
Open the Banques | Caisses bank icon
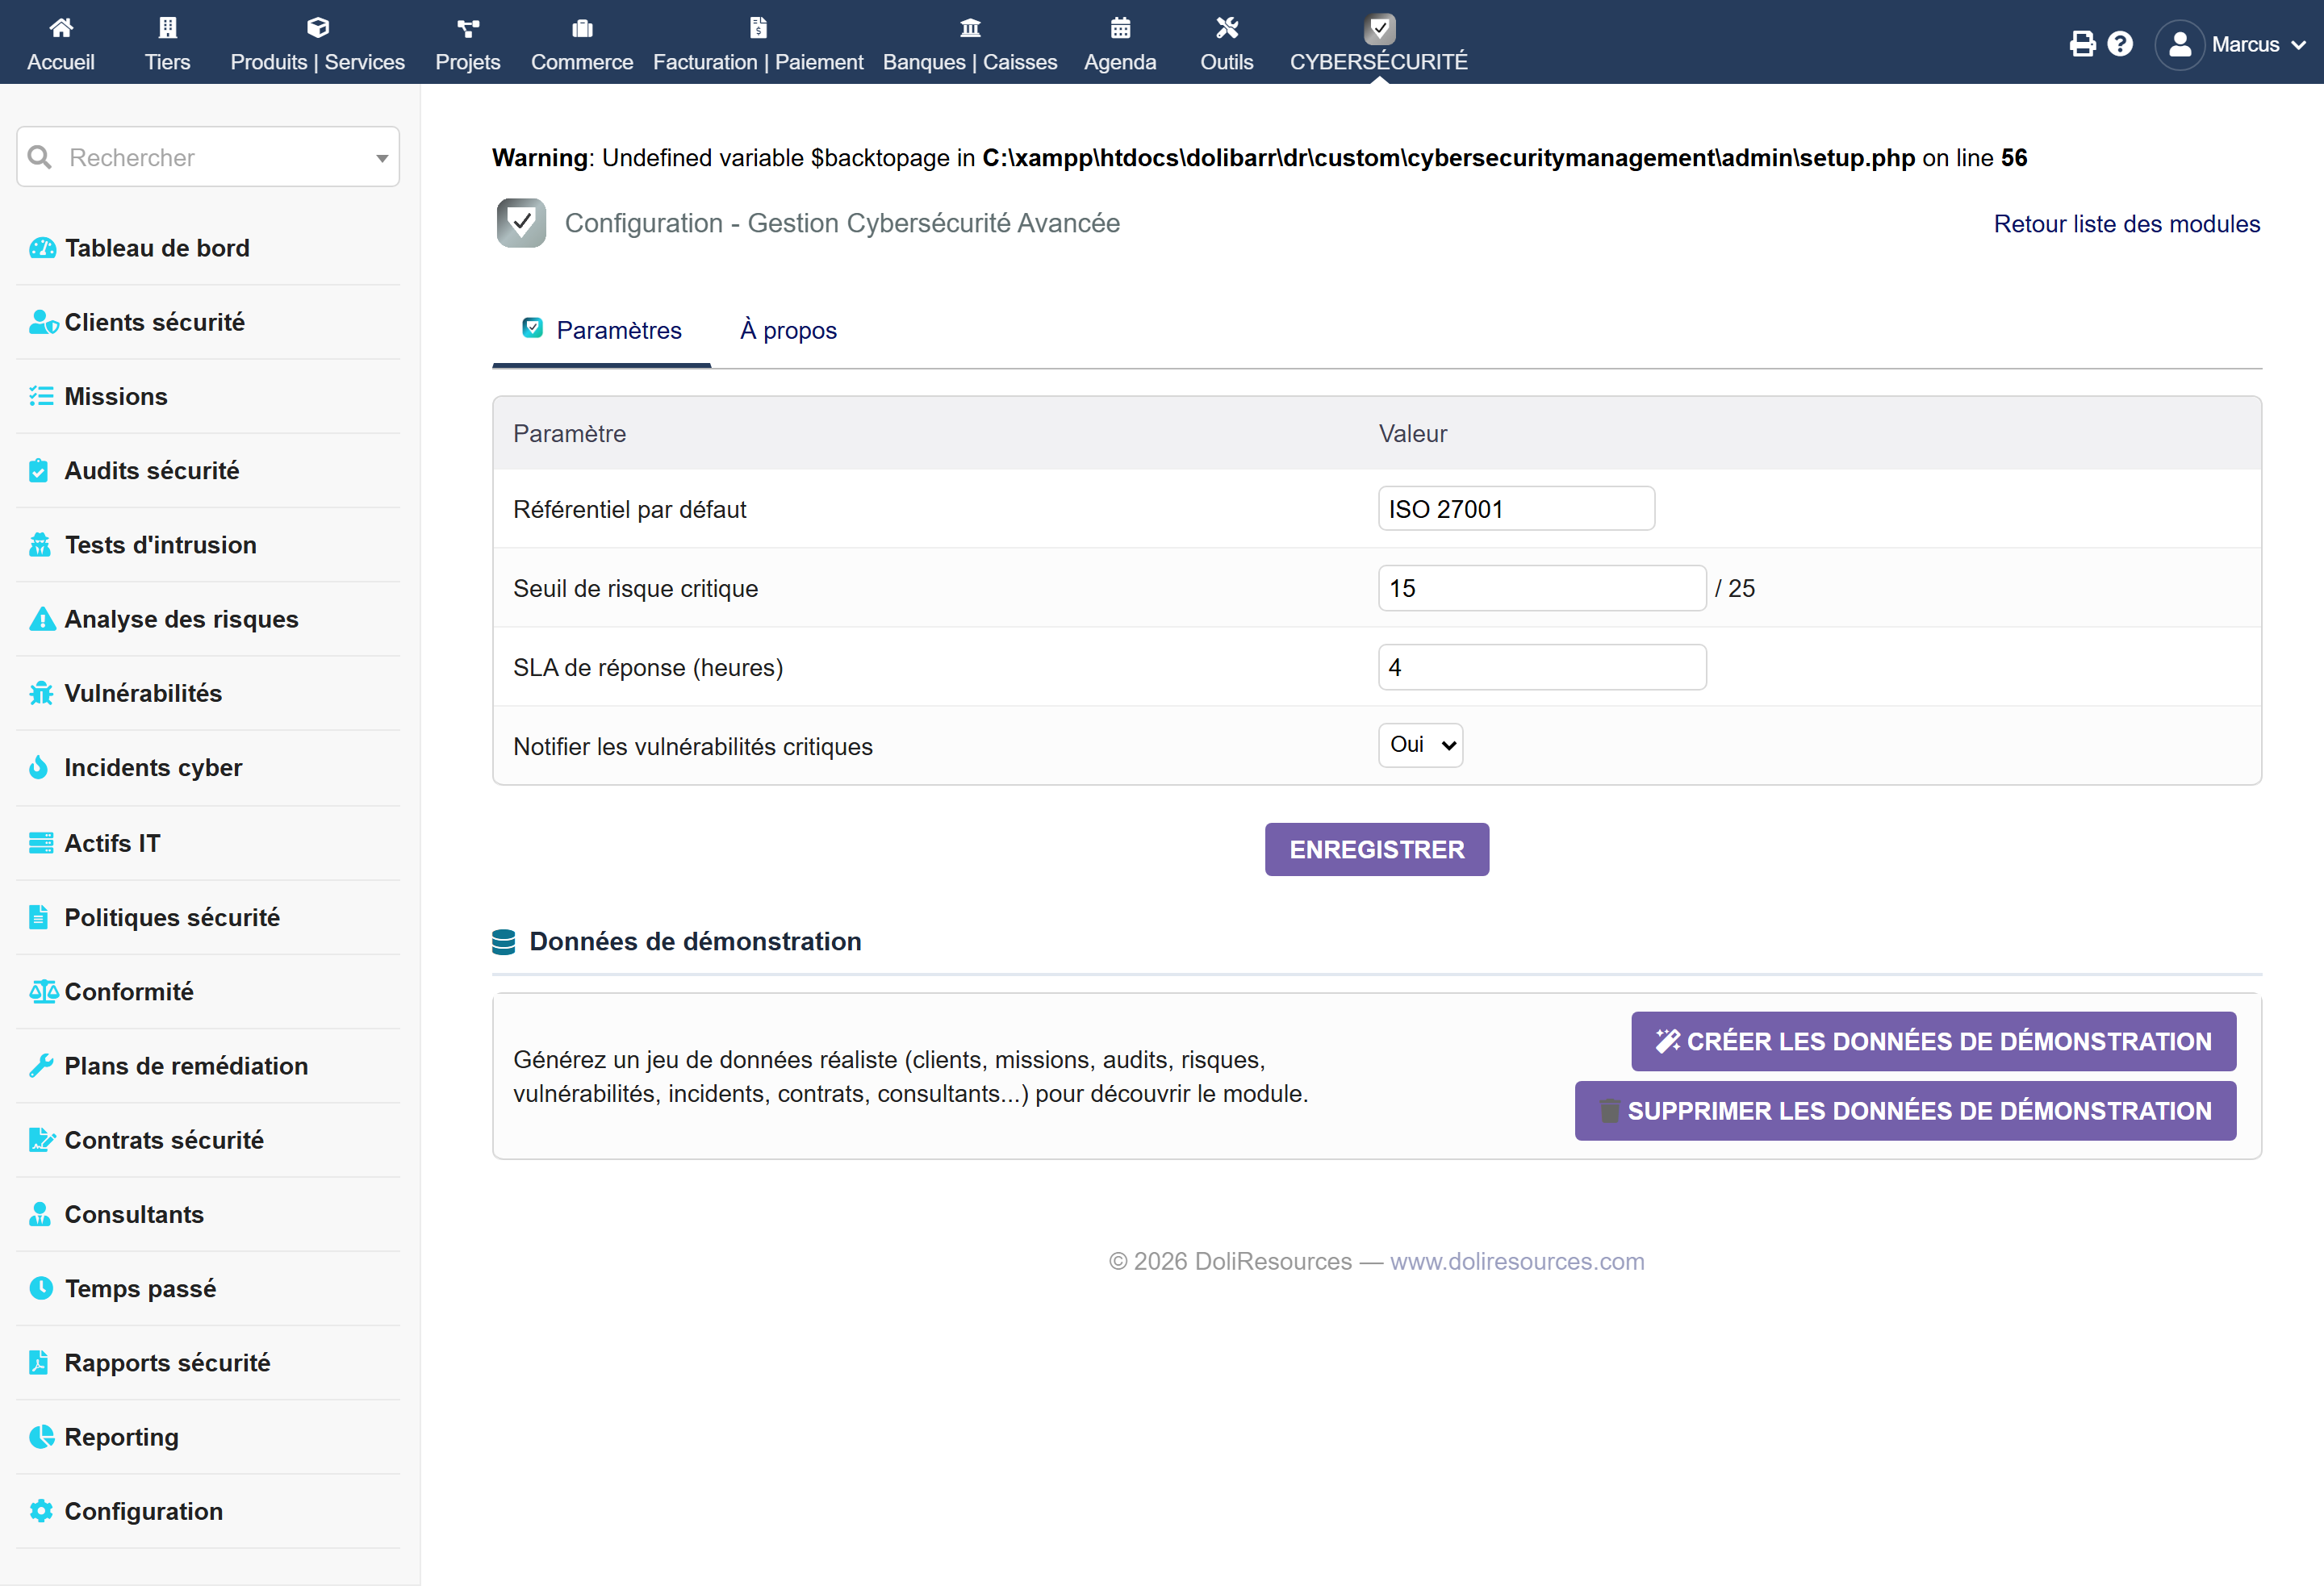(970, 28)
